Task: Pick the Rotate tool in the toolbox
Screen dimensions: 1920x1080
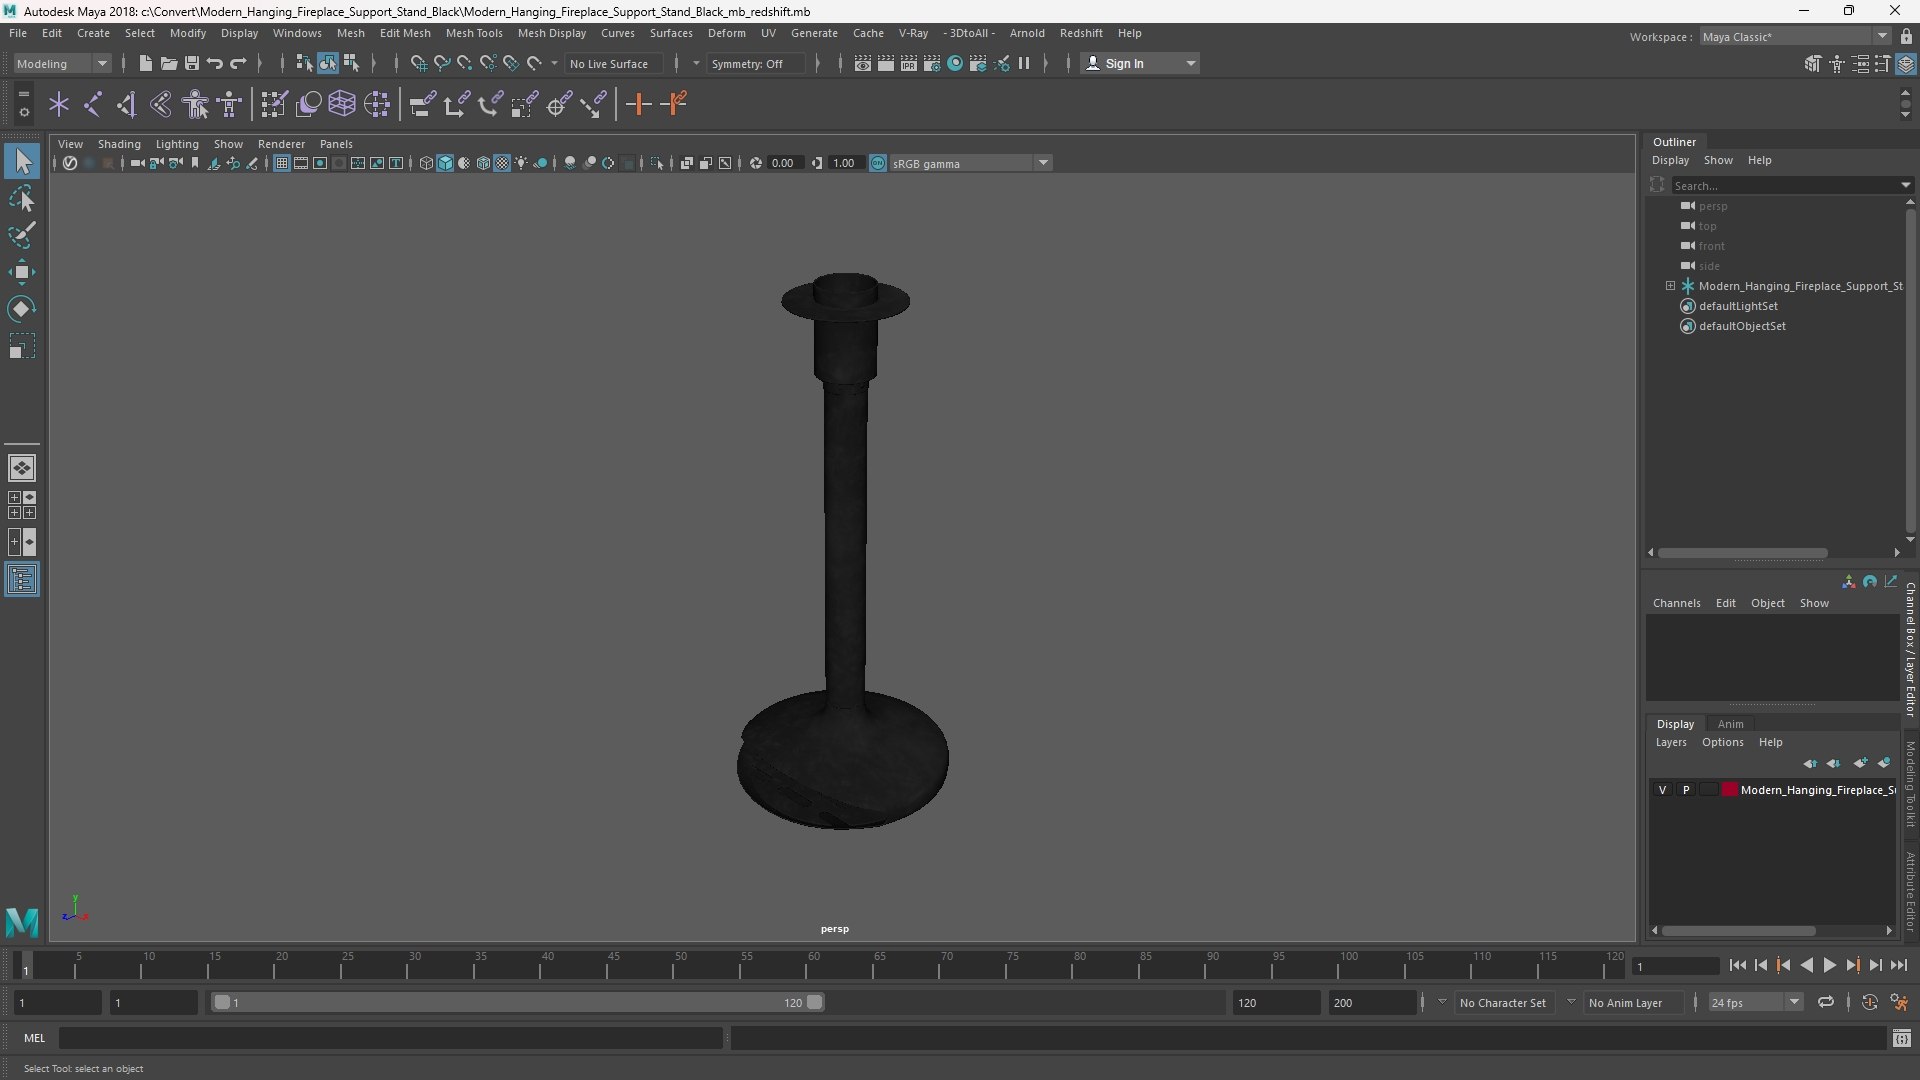Action: click(x=22, y=309)
